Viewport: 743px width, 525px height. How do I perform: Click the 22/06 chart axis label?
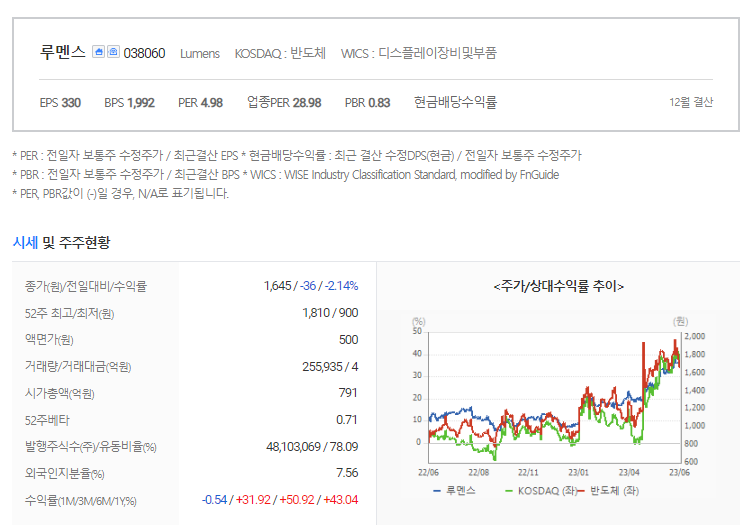coord(428,472)
